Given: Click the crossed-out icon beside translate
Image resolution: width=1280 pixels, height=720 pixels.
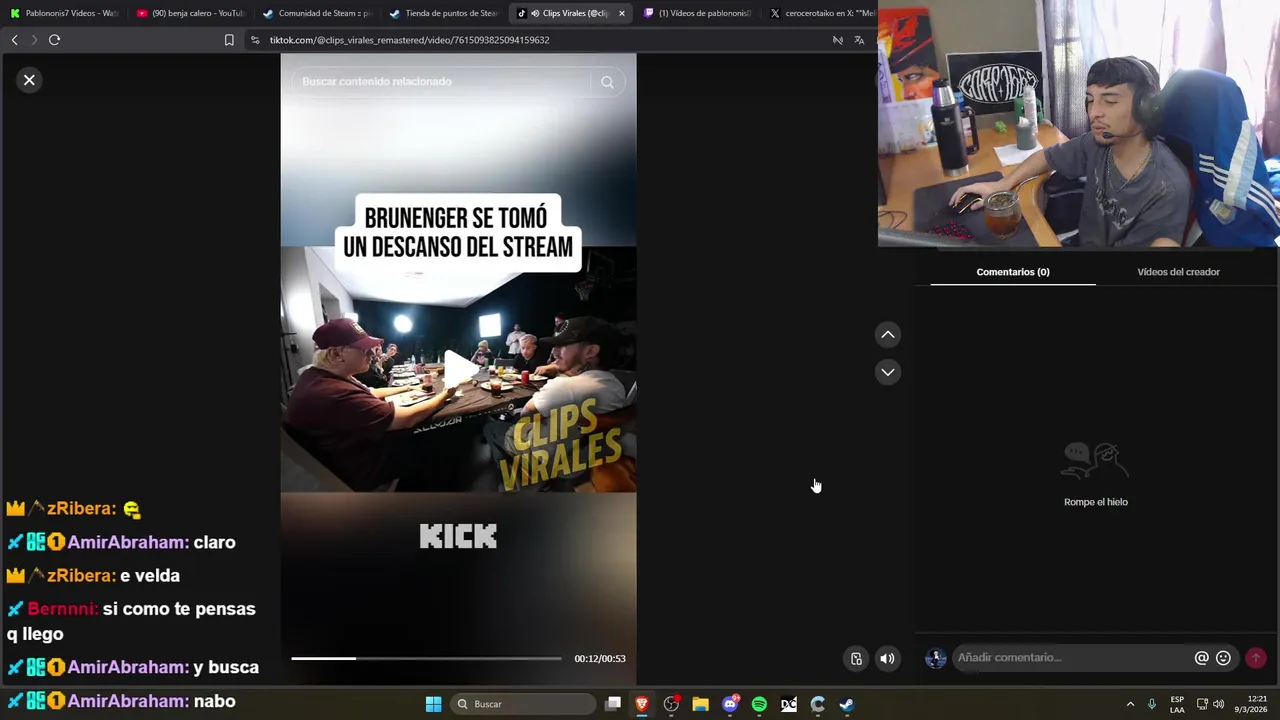Looking at the screenshot, I should pos(838,40).
